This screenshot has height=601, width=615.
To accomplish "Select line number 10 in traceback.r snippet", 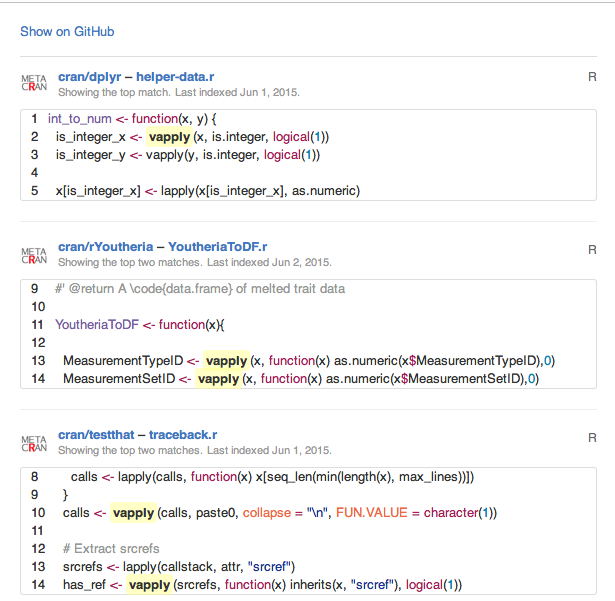I will (36, 513).
